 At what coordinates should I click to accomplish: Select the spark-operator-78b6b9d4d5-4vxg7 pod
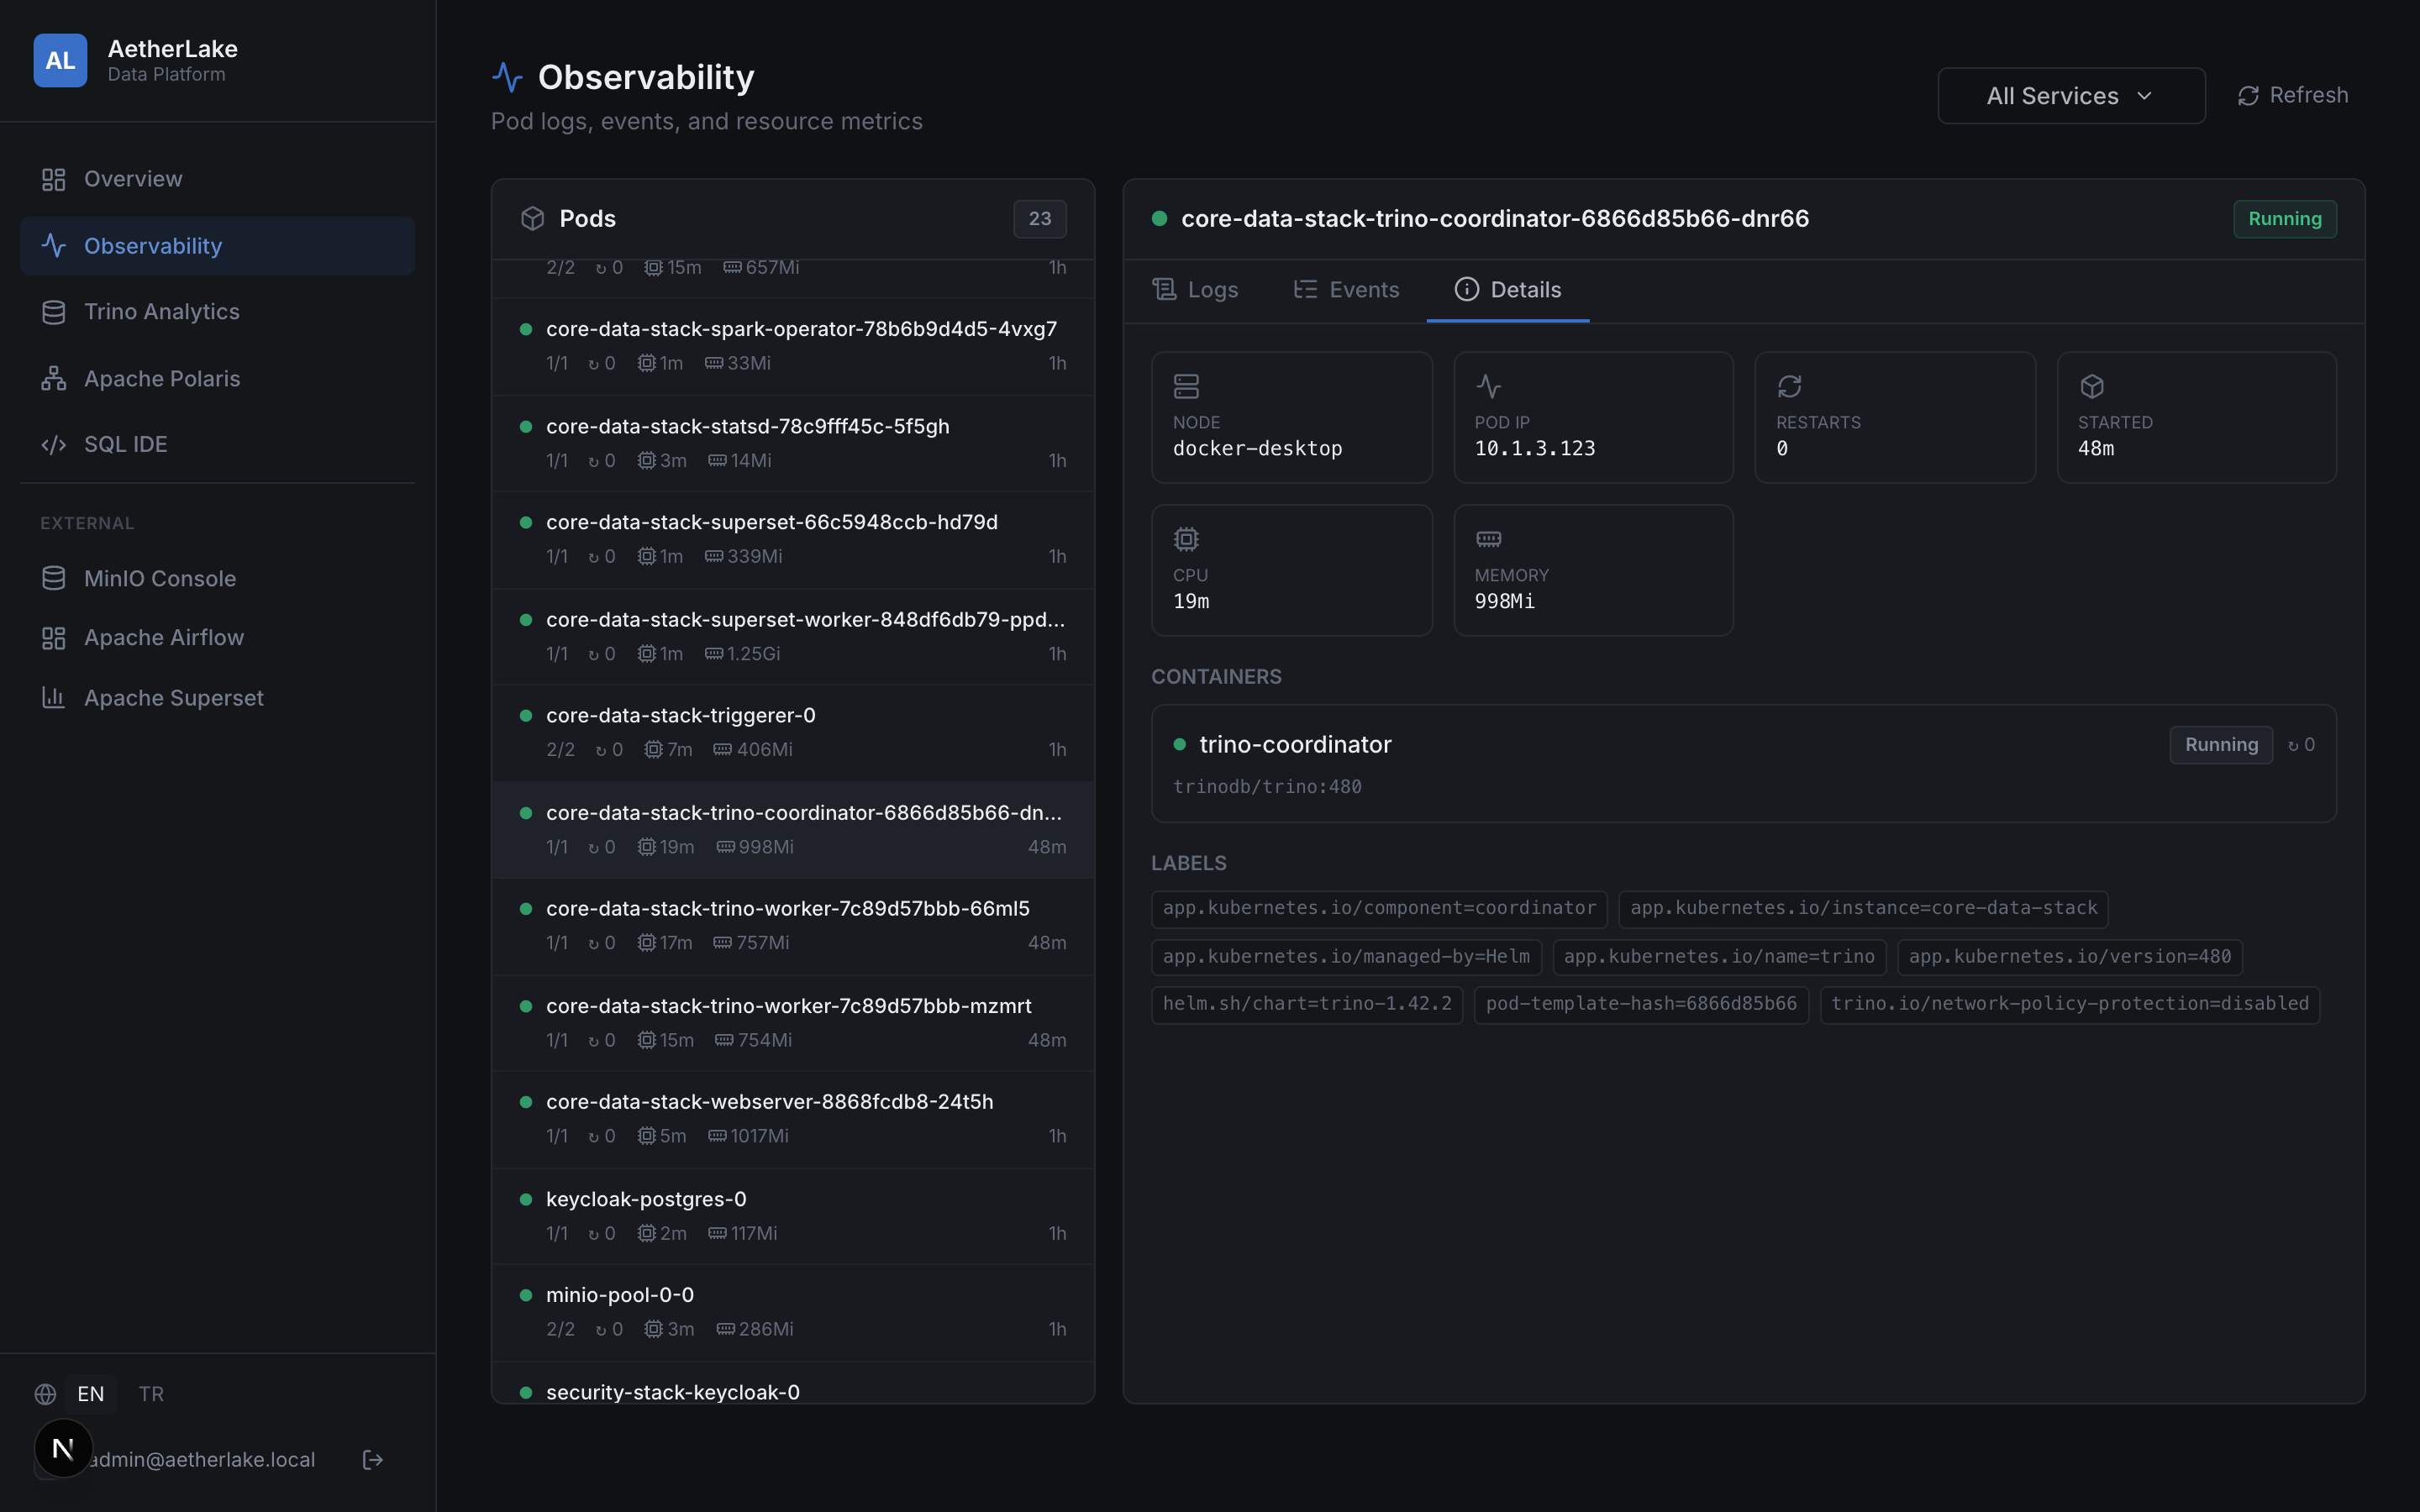point(793,347)
